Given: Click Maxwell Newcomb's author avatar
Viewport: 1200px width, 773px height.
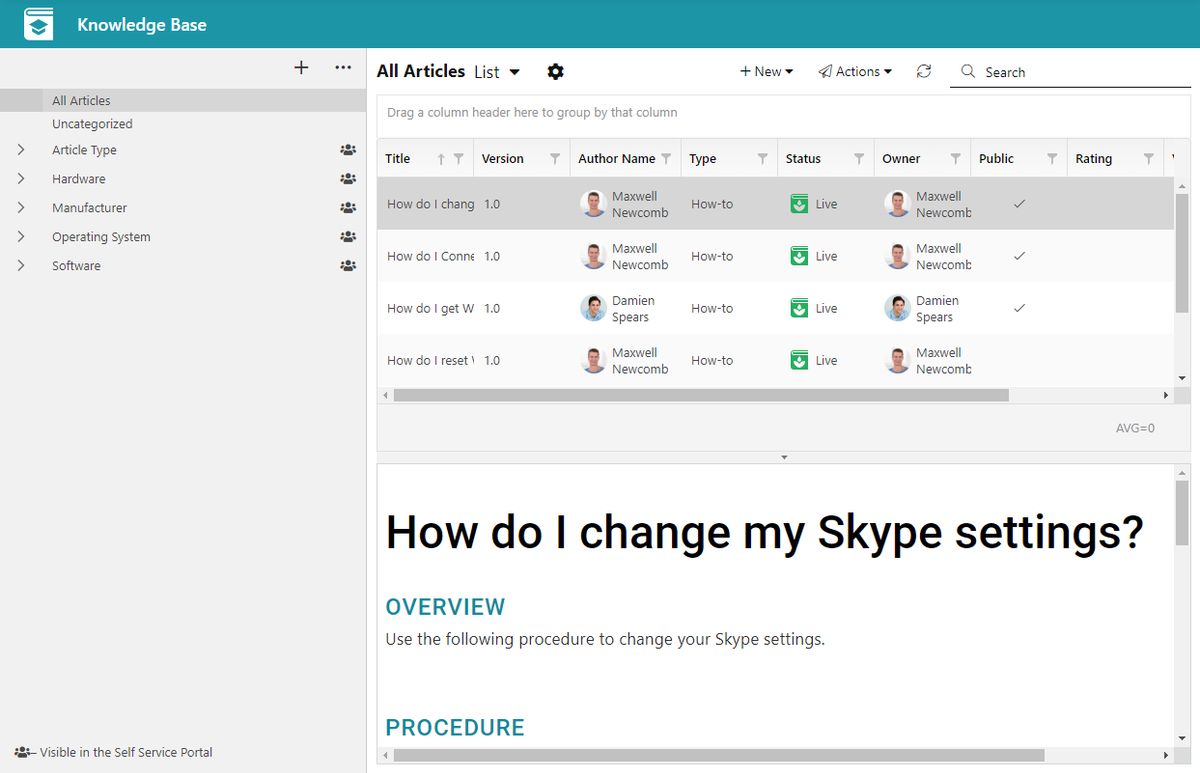Looking at the screenshot, I should click(x=592, y=203).
